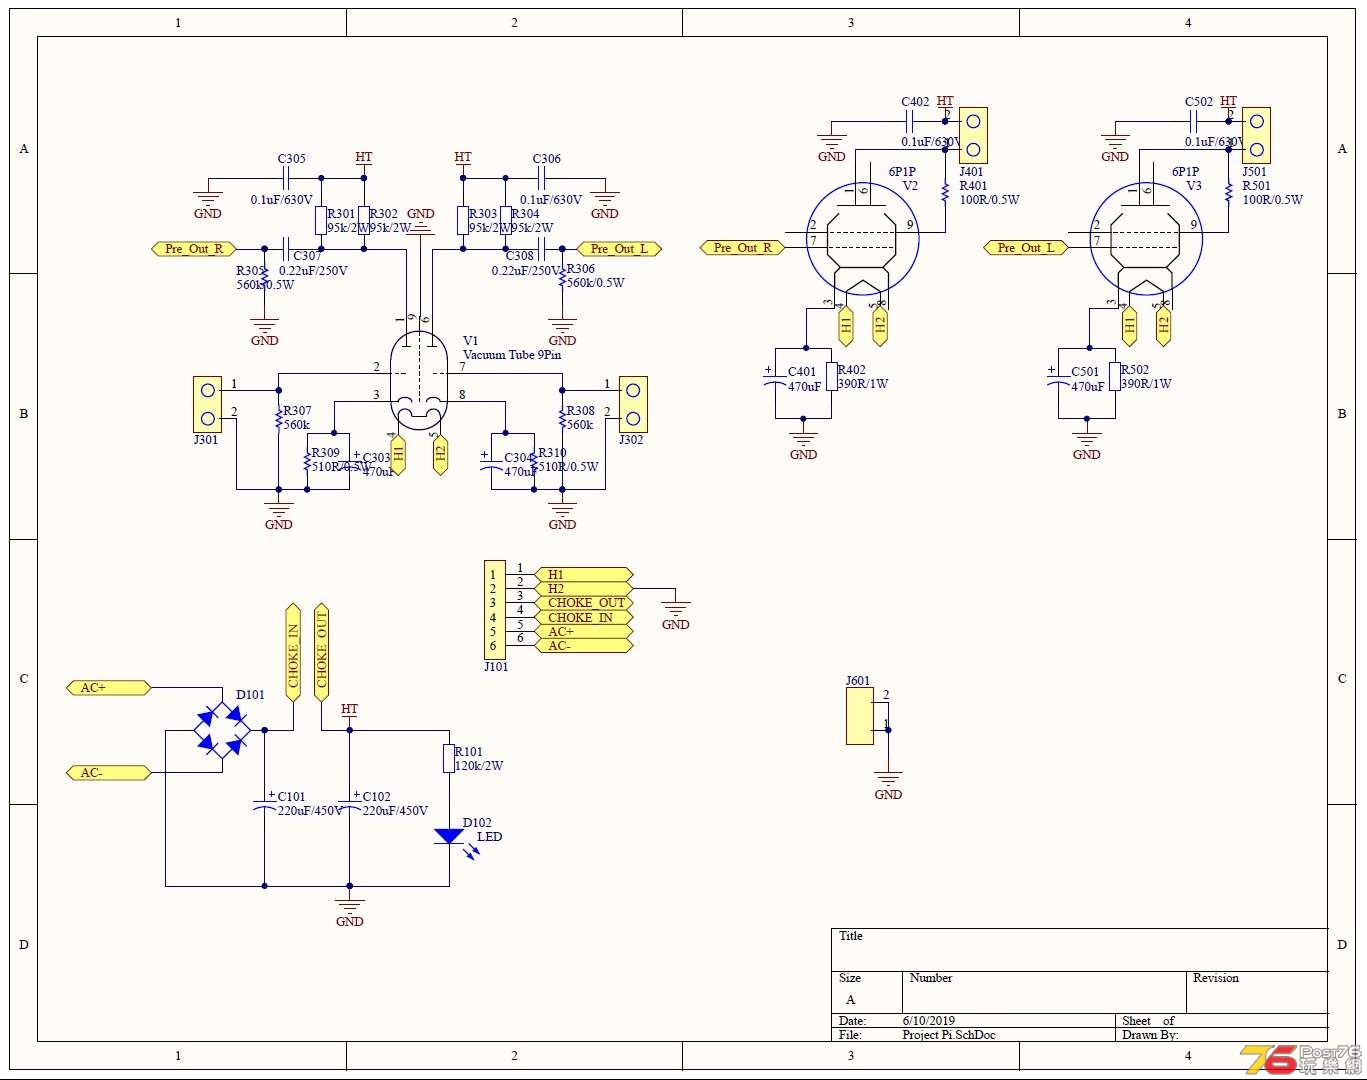Image resolution: width=1367 pixels, height=1080 pixels.
Task: Click the C306 capacitor symbol
Action: click(541, 178)
